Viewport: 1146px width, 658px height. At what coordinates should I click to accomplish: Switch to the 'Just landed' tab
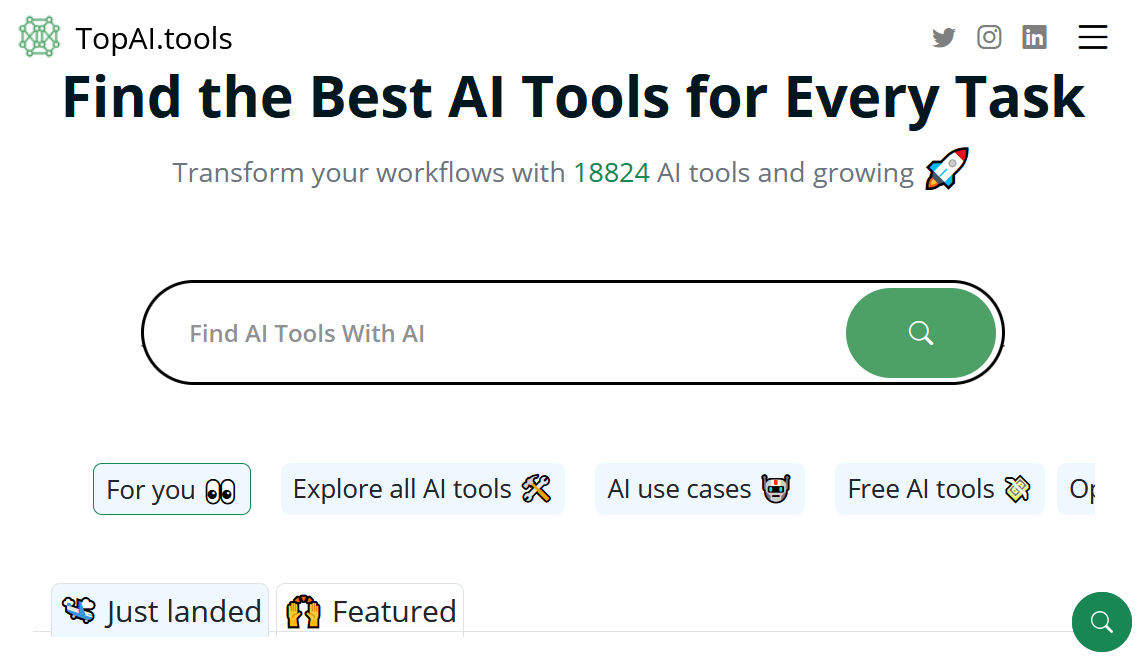(160, 610)
